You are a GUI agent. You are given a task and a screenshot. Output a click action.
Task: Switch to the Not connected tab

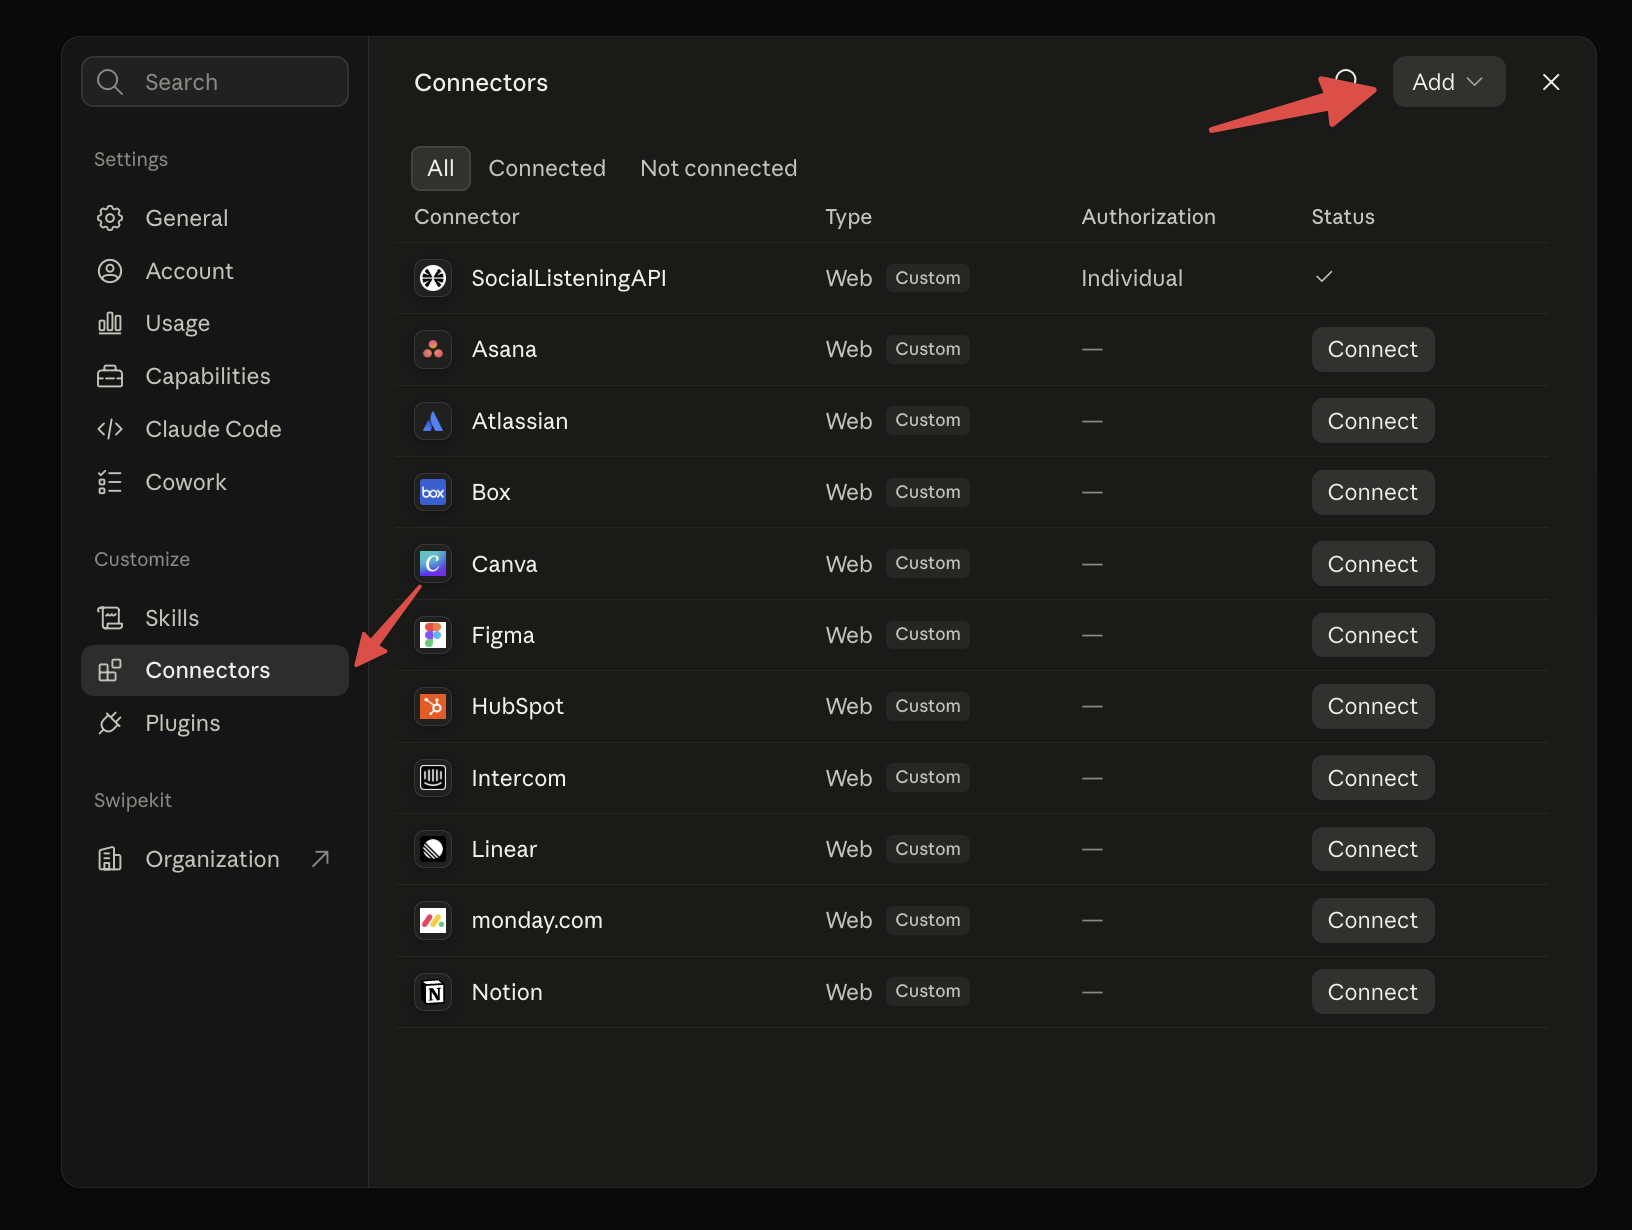click(719, 168)
